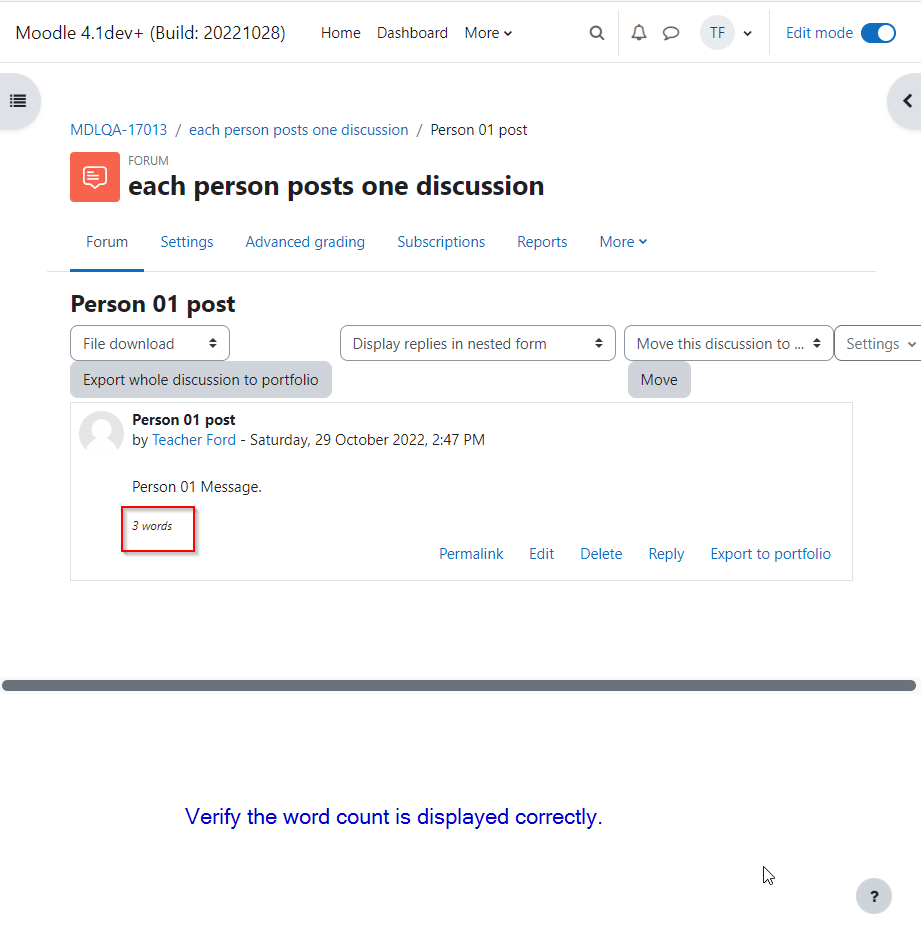Click the TF user avatar
The height and width of the screenshot is (943, 921).
[717, 32]
